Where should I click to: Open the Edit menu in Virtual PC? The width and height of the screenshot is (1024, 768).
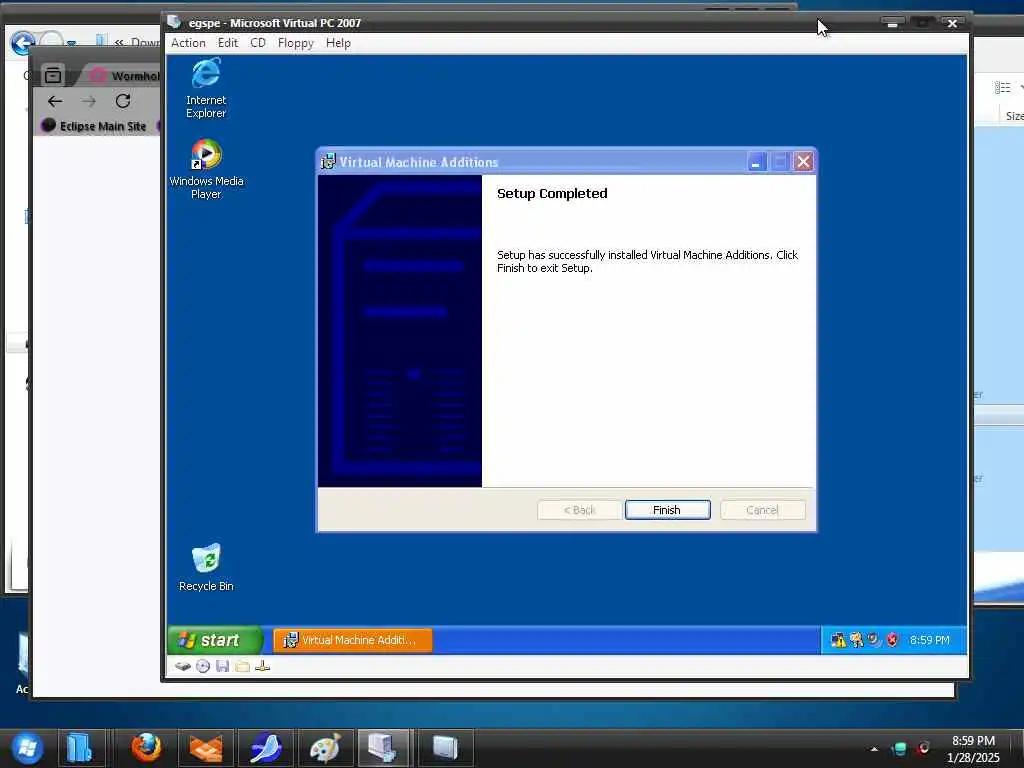point(228,43)
